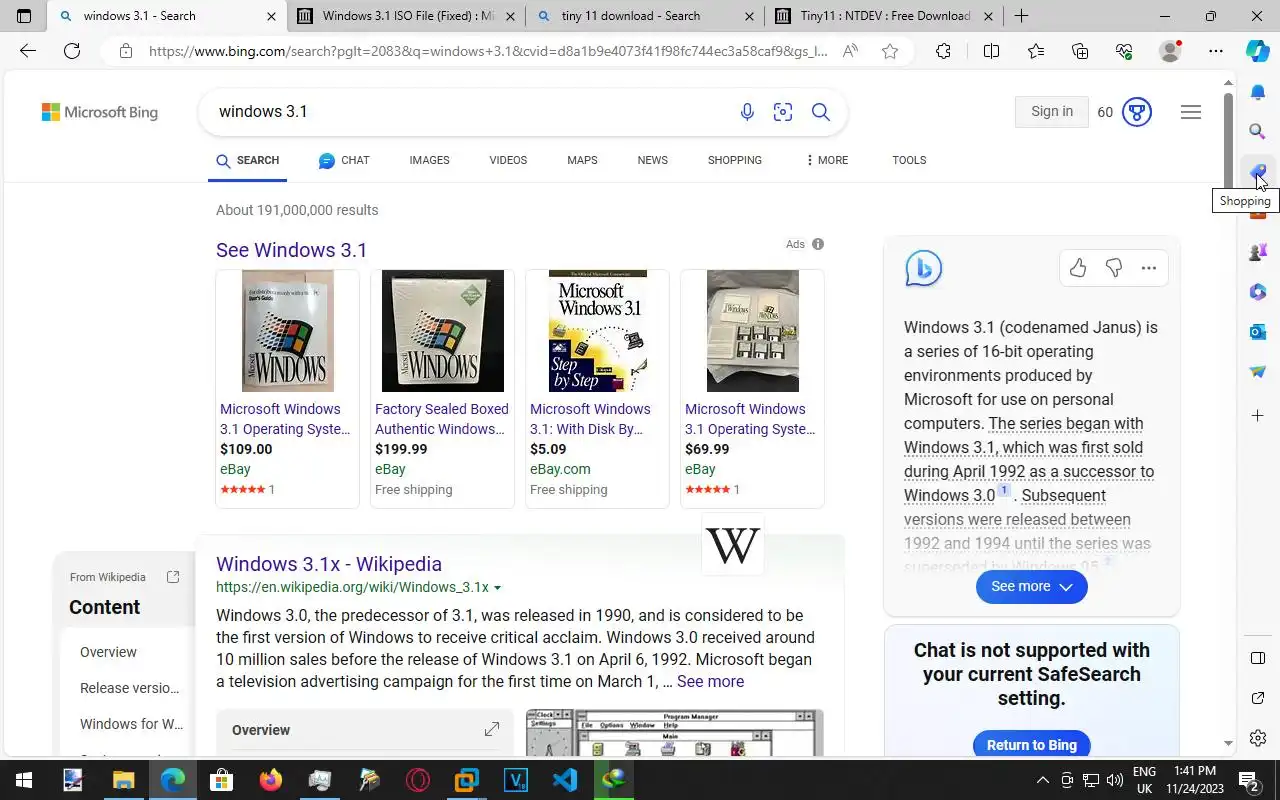Screen dimensions: 1280x800
Task: Open Collections icon in toolbar
Action: coord(1080,51)
